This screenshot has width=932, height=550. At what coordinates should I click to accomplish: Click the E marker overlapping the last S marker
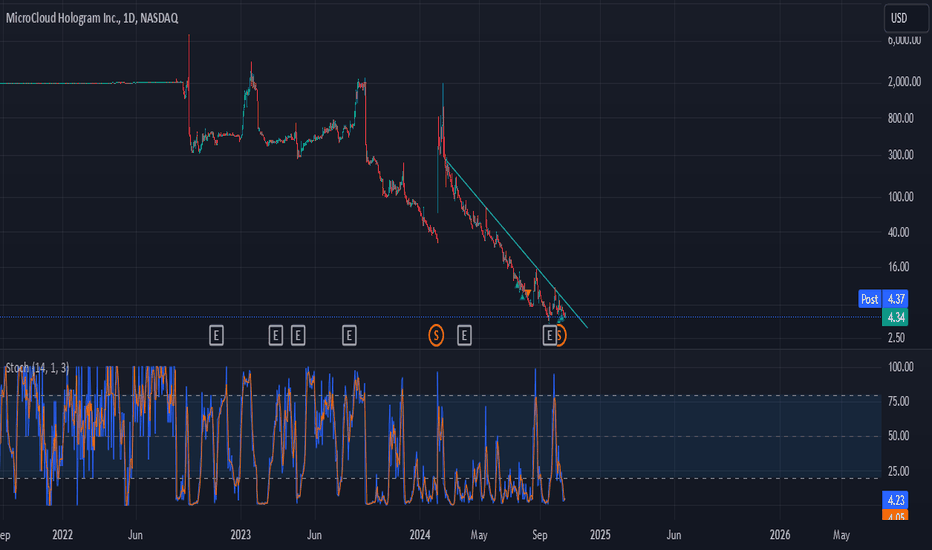point(549,336)
